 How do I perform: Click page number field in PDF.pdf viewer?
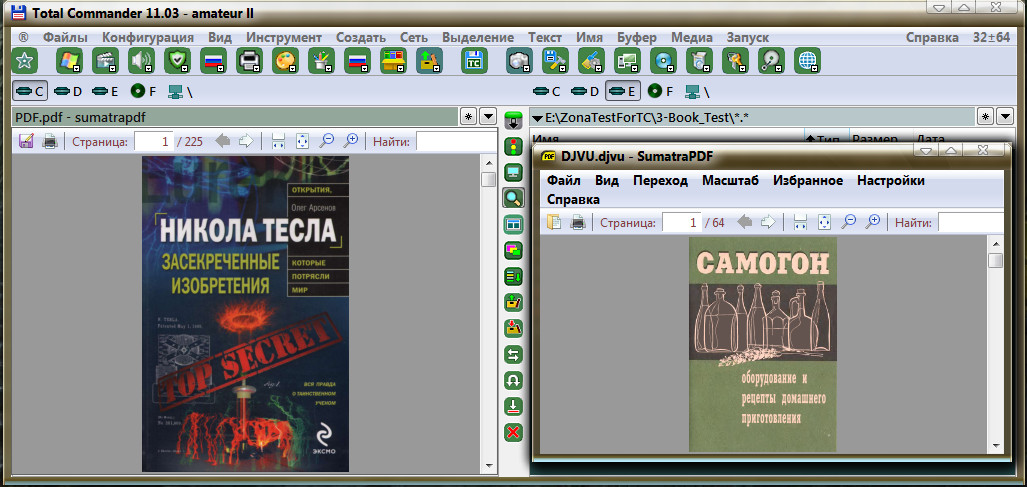tap(154, 141)
